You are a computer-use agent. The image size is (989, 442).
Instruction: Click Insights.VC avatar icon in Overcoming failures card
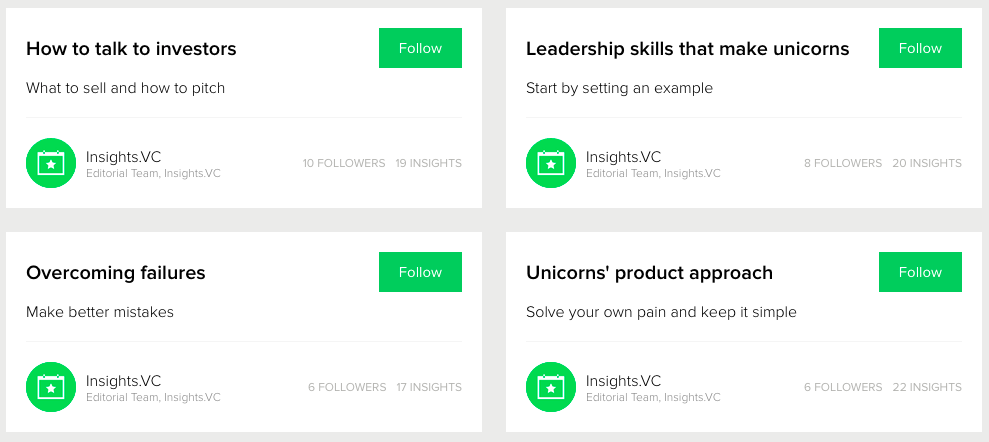[x=51, y=387]
